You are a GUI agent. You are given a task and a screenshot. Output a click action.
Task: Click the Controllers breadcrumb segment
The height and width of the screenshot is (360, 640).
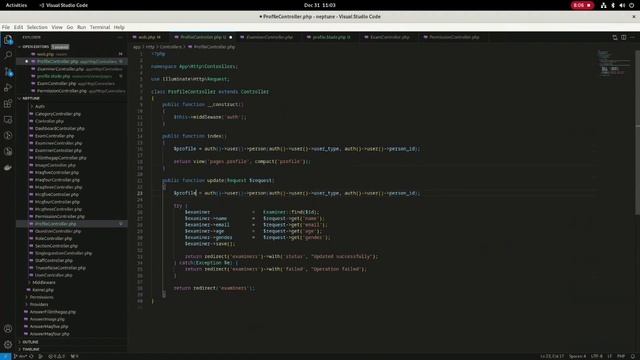tap(171, 47)
